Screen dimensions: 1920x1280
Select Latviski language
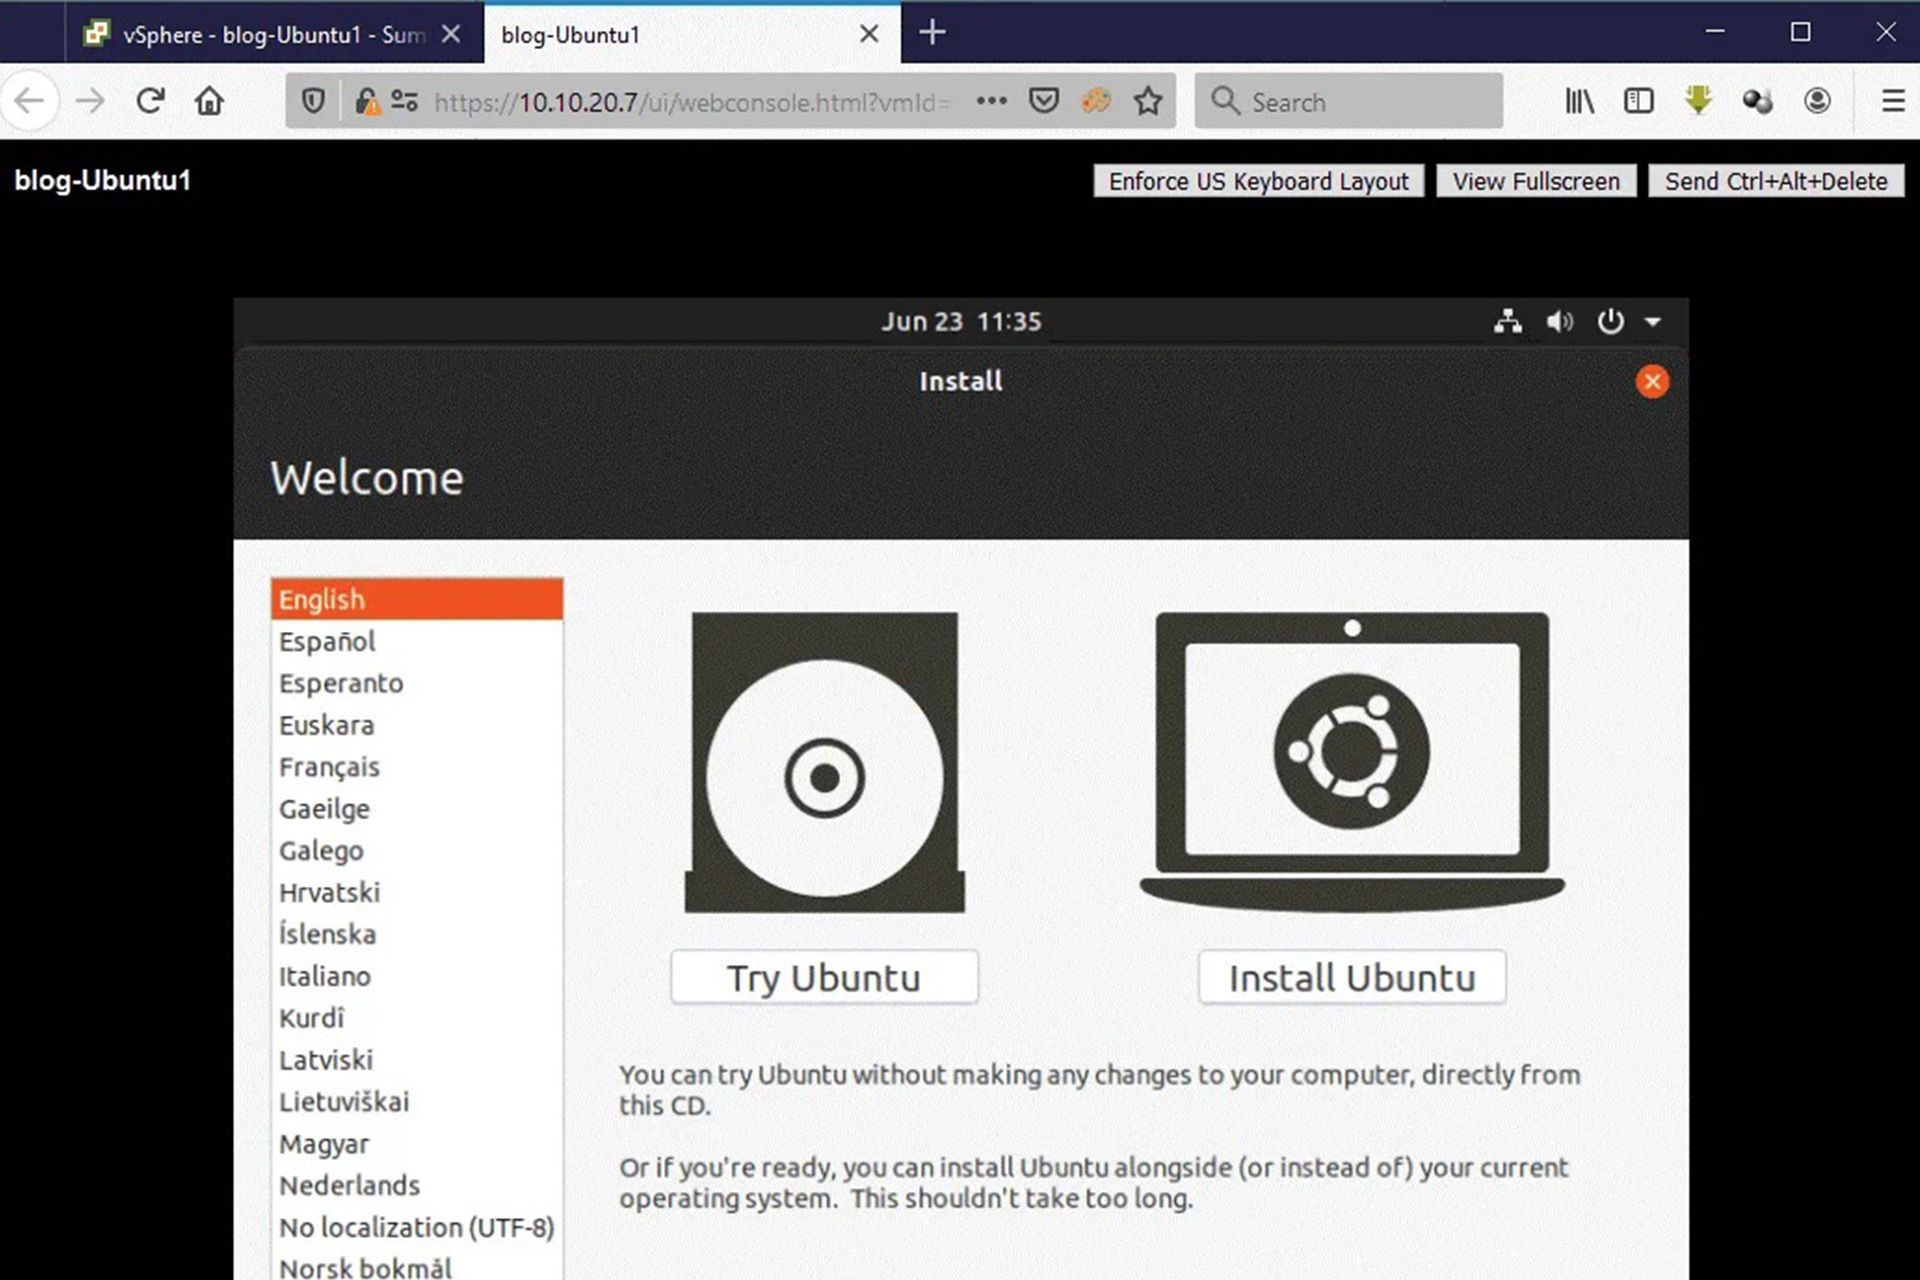(x=417, y=1060)
